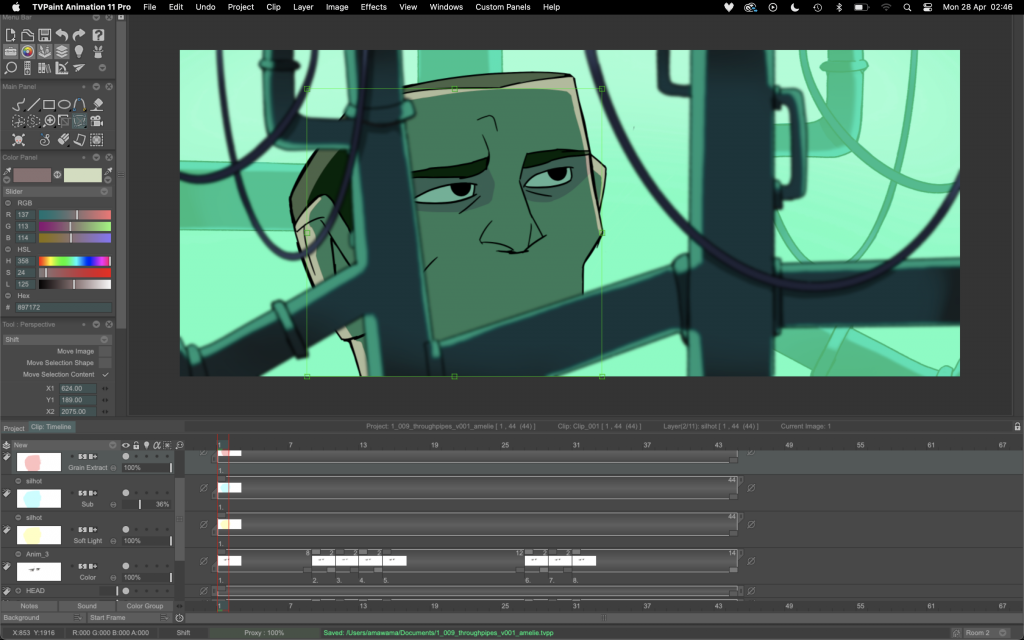1024x640 pixels.
Task: Select the straight Line tool
Action: [33, 104]
